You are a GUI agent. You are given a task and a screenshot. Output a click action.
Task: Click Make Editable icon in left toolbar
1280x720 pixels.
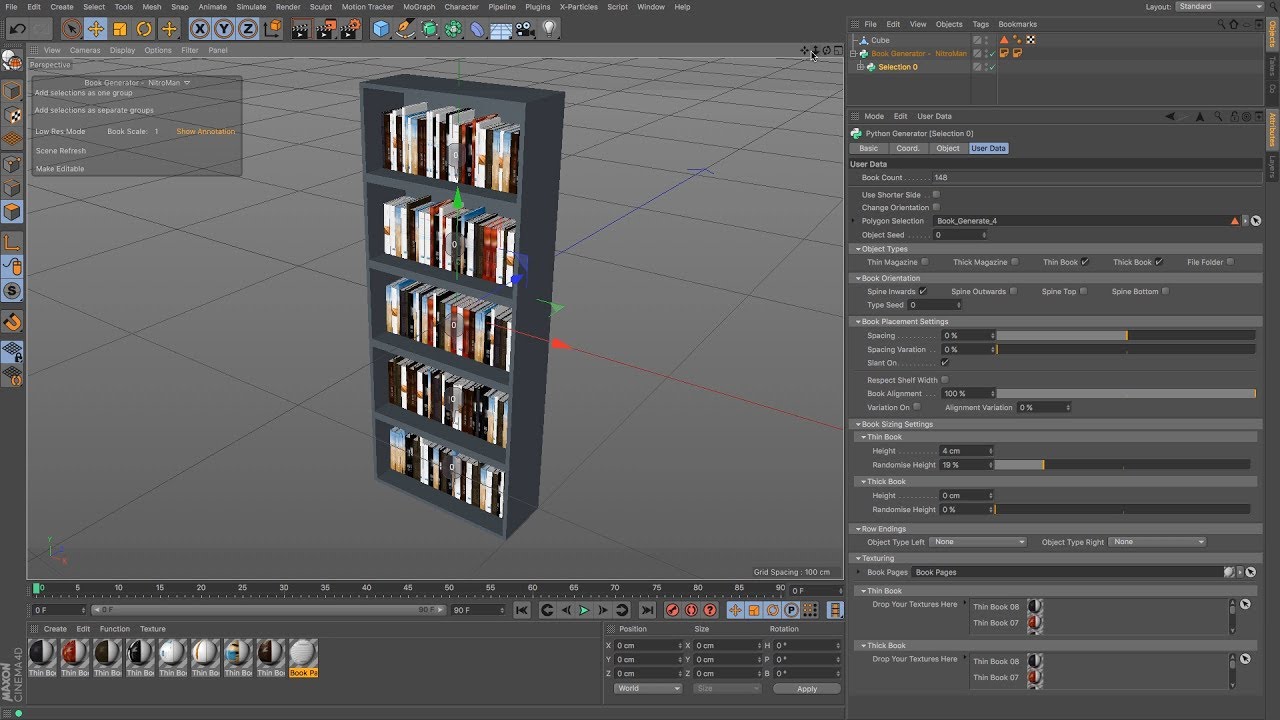click(x=12, y=63)
